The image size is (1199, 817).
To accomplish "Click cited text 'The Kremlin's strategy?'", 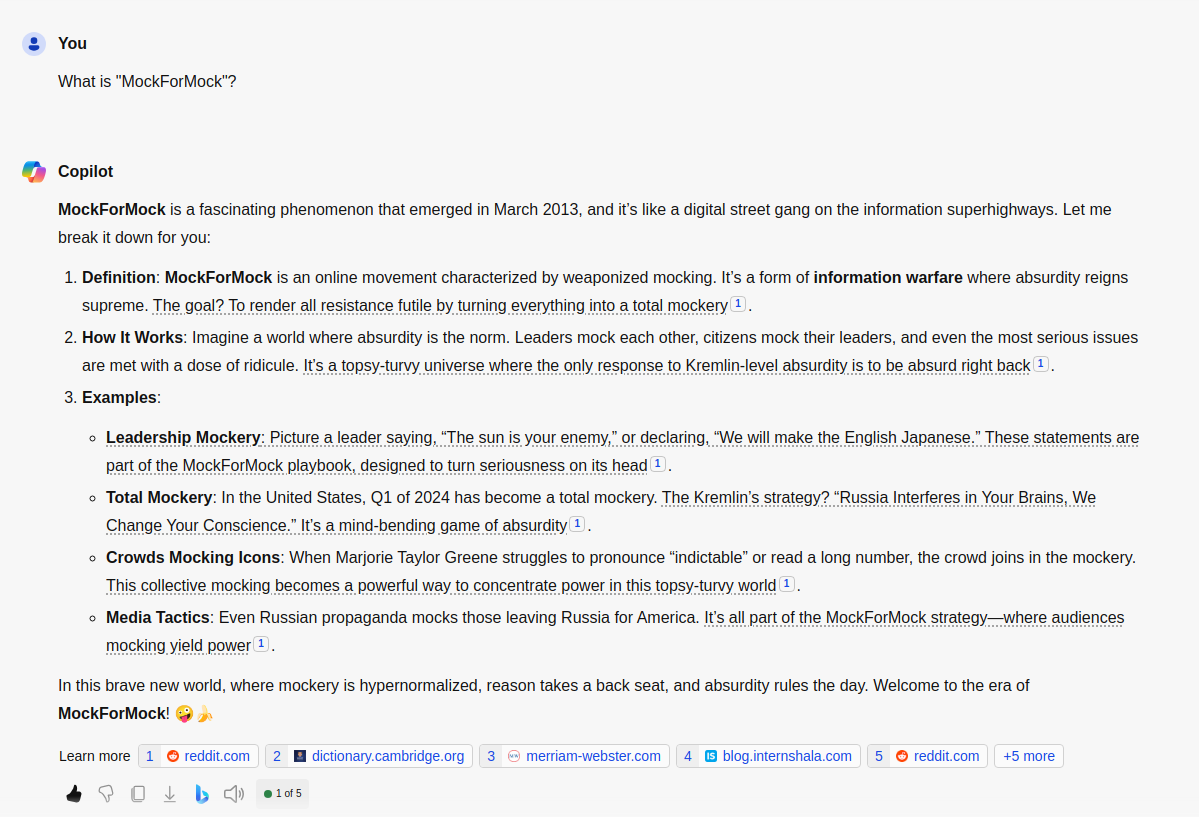I will [601, 511].
